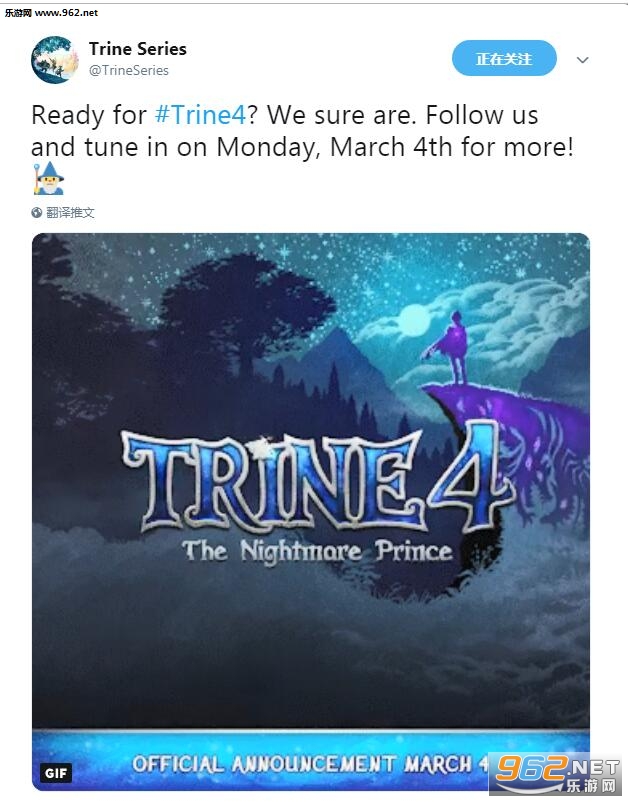Click the tweet text mentioning March 4th
The width and height of the screenshot is (628, 802).
pos(300,147)
